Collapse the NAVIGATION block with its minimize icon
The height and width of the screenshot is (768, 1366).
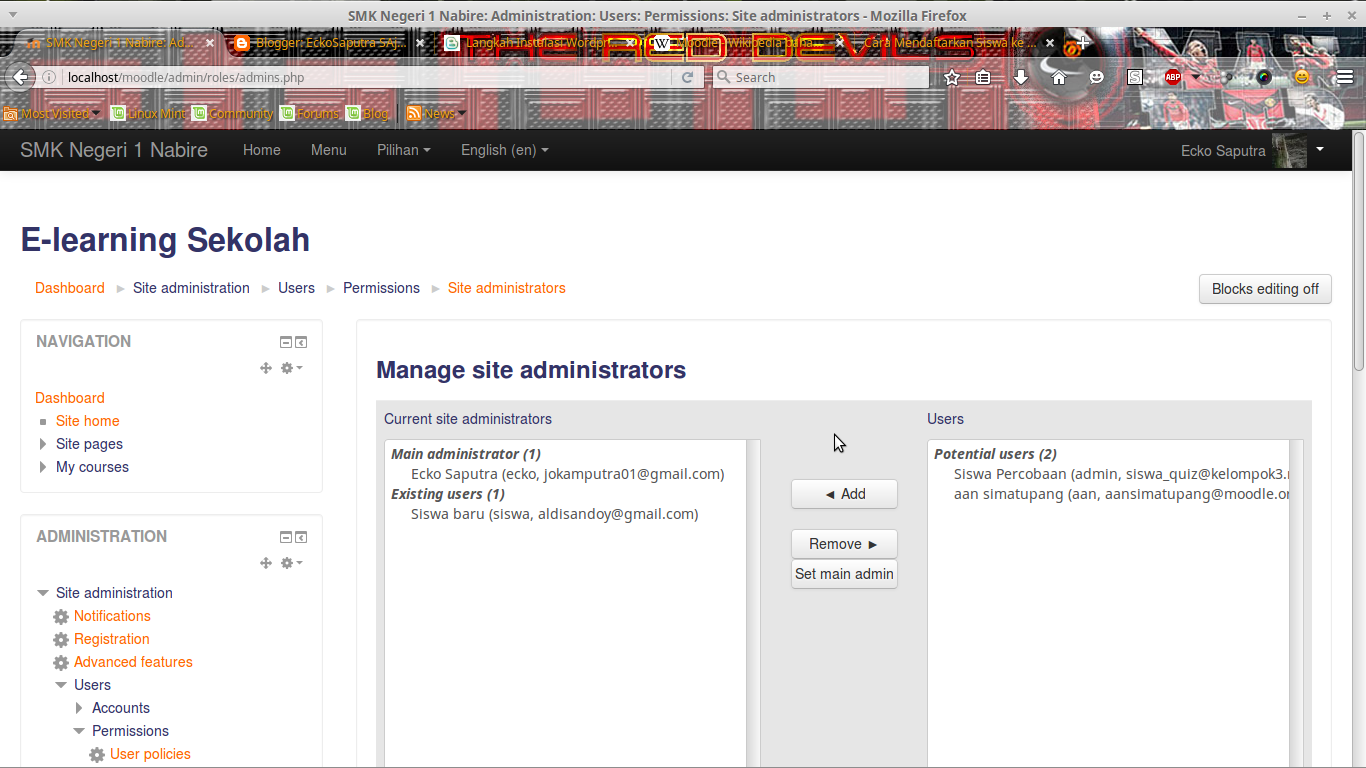285,341
